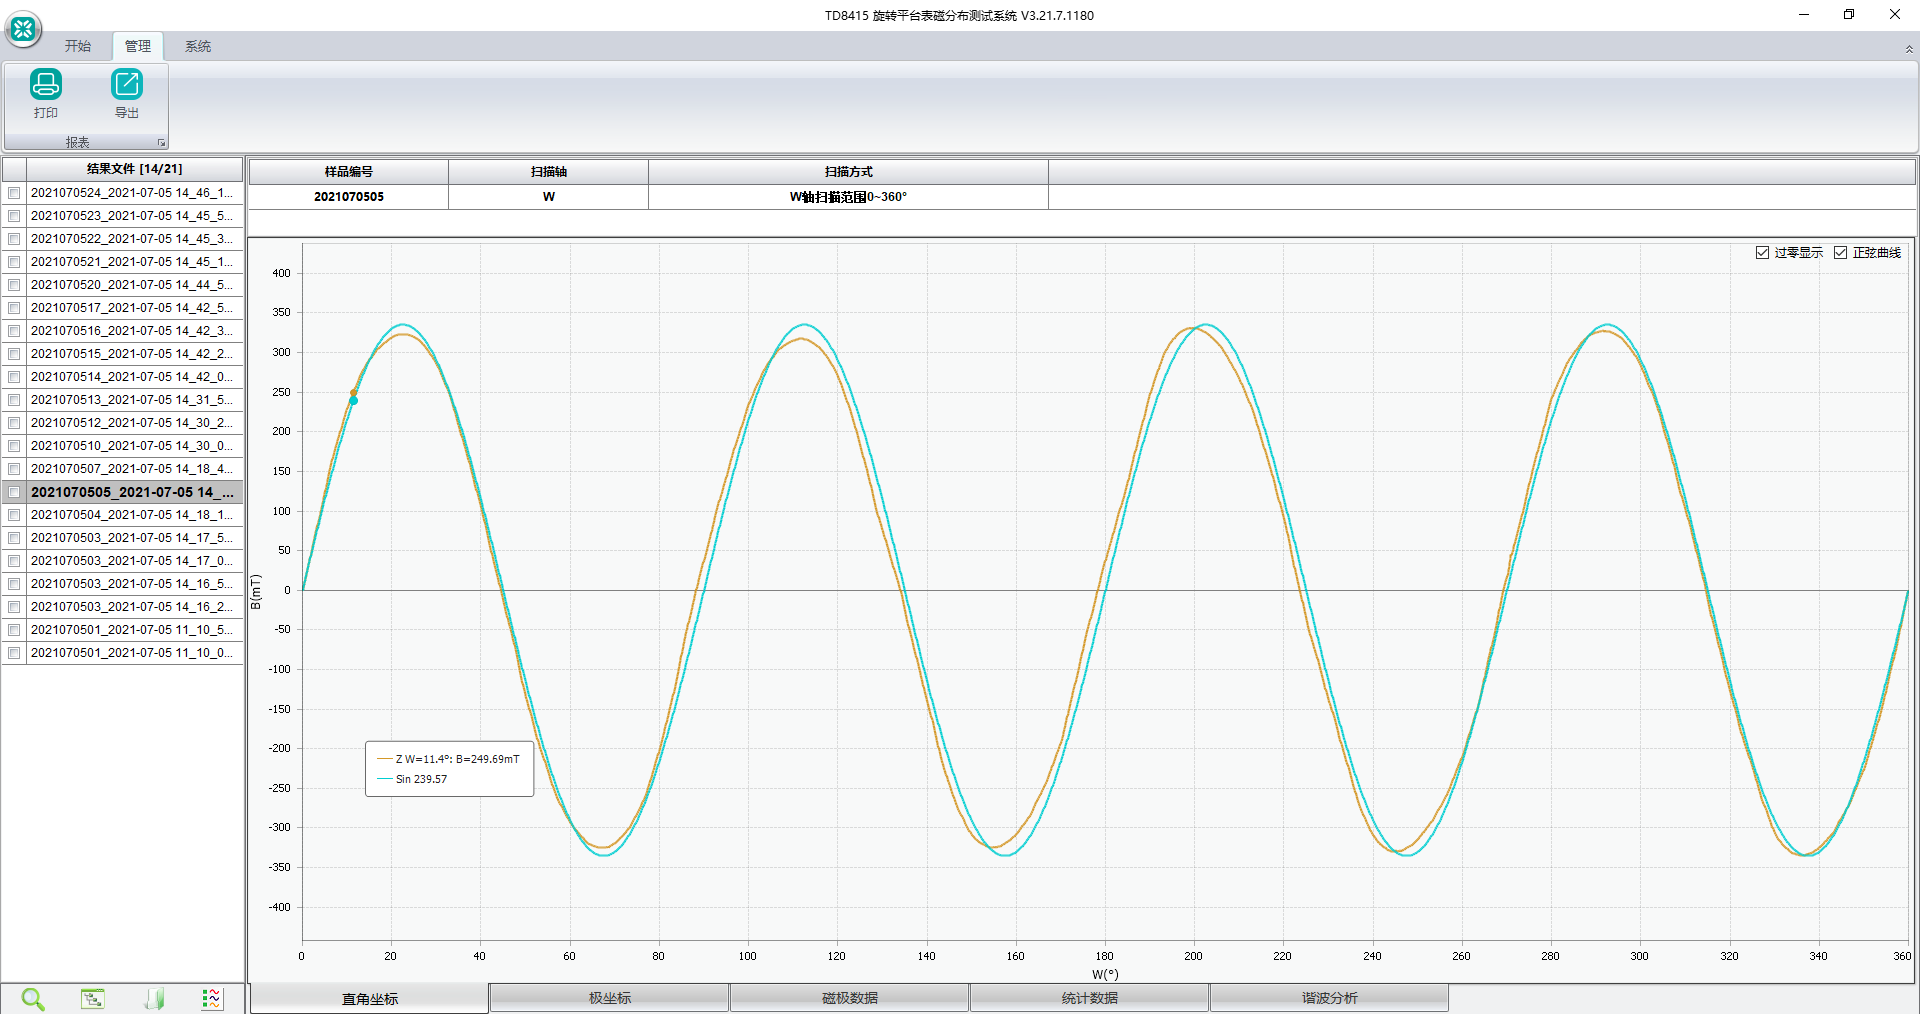Open the round application logo menu
The image size is (1920, 1014).
(23, 29)
